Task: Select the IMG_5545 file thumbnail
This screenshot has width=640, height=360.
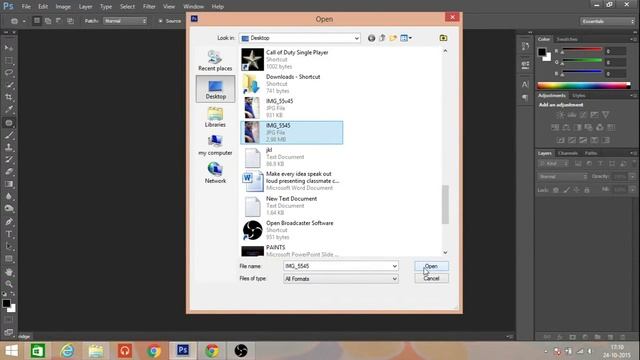Action: (252, 132)
